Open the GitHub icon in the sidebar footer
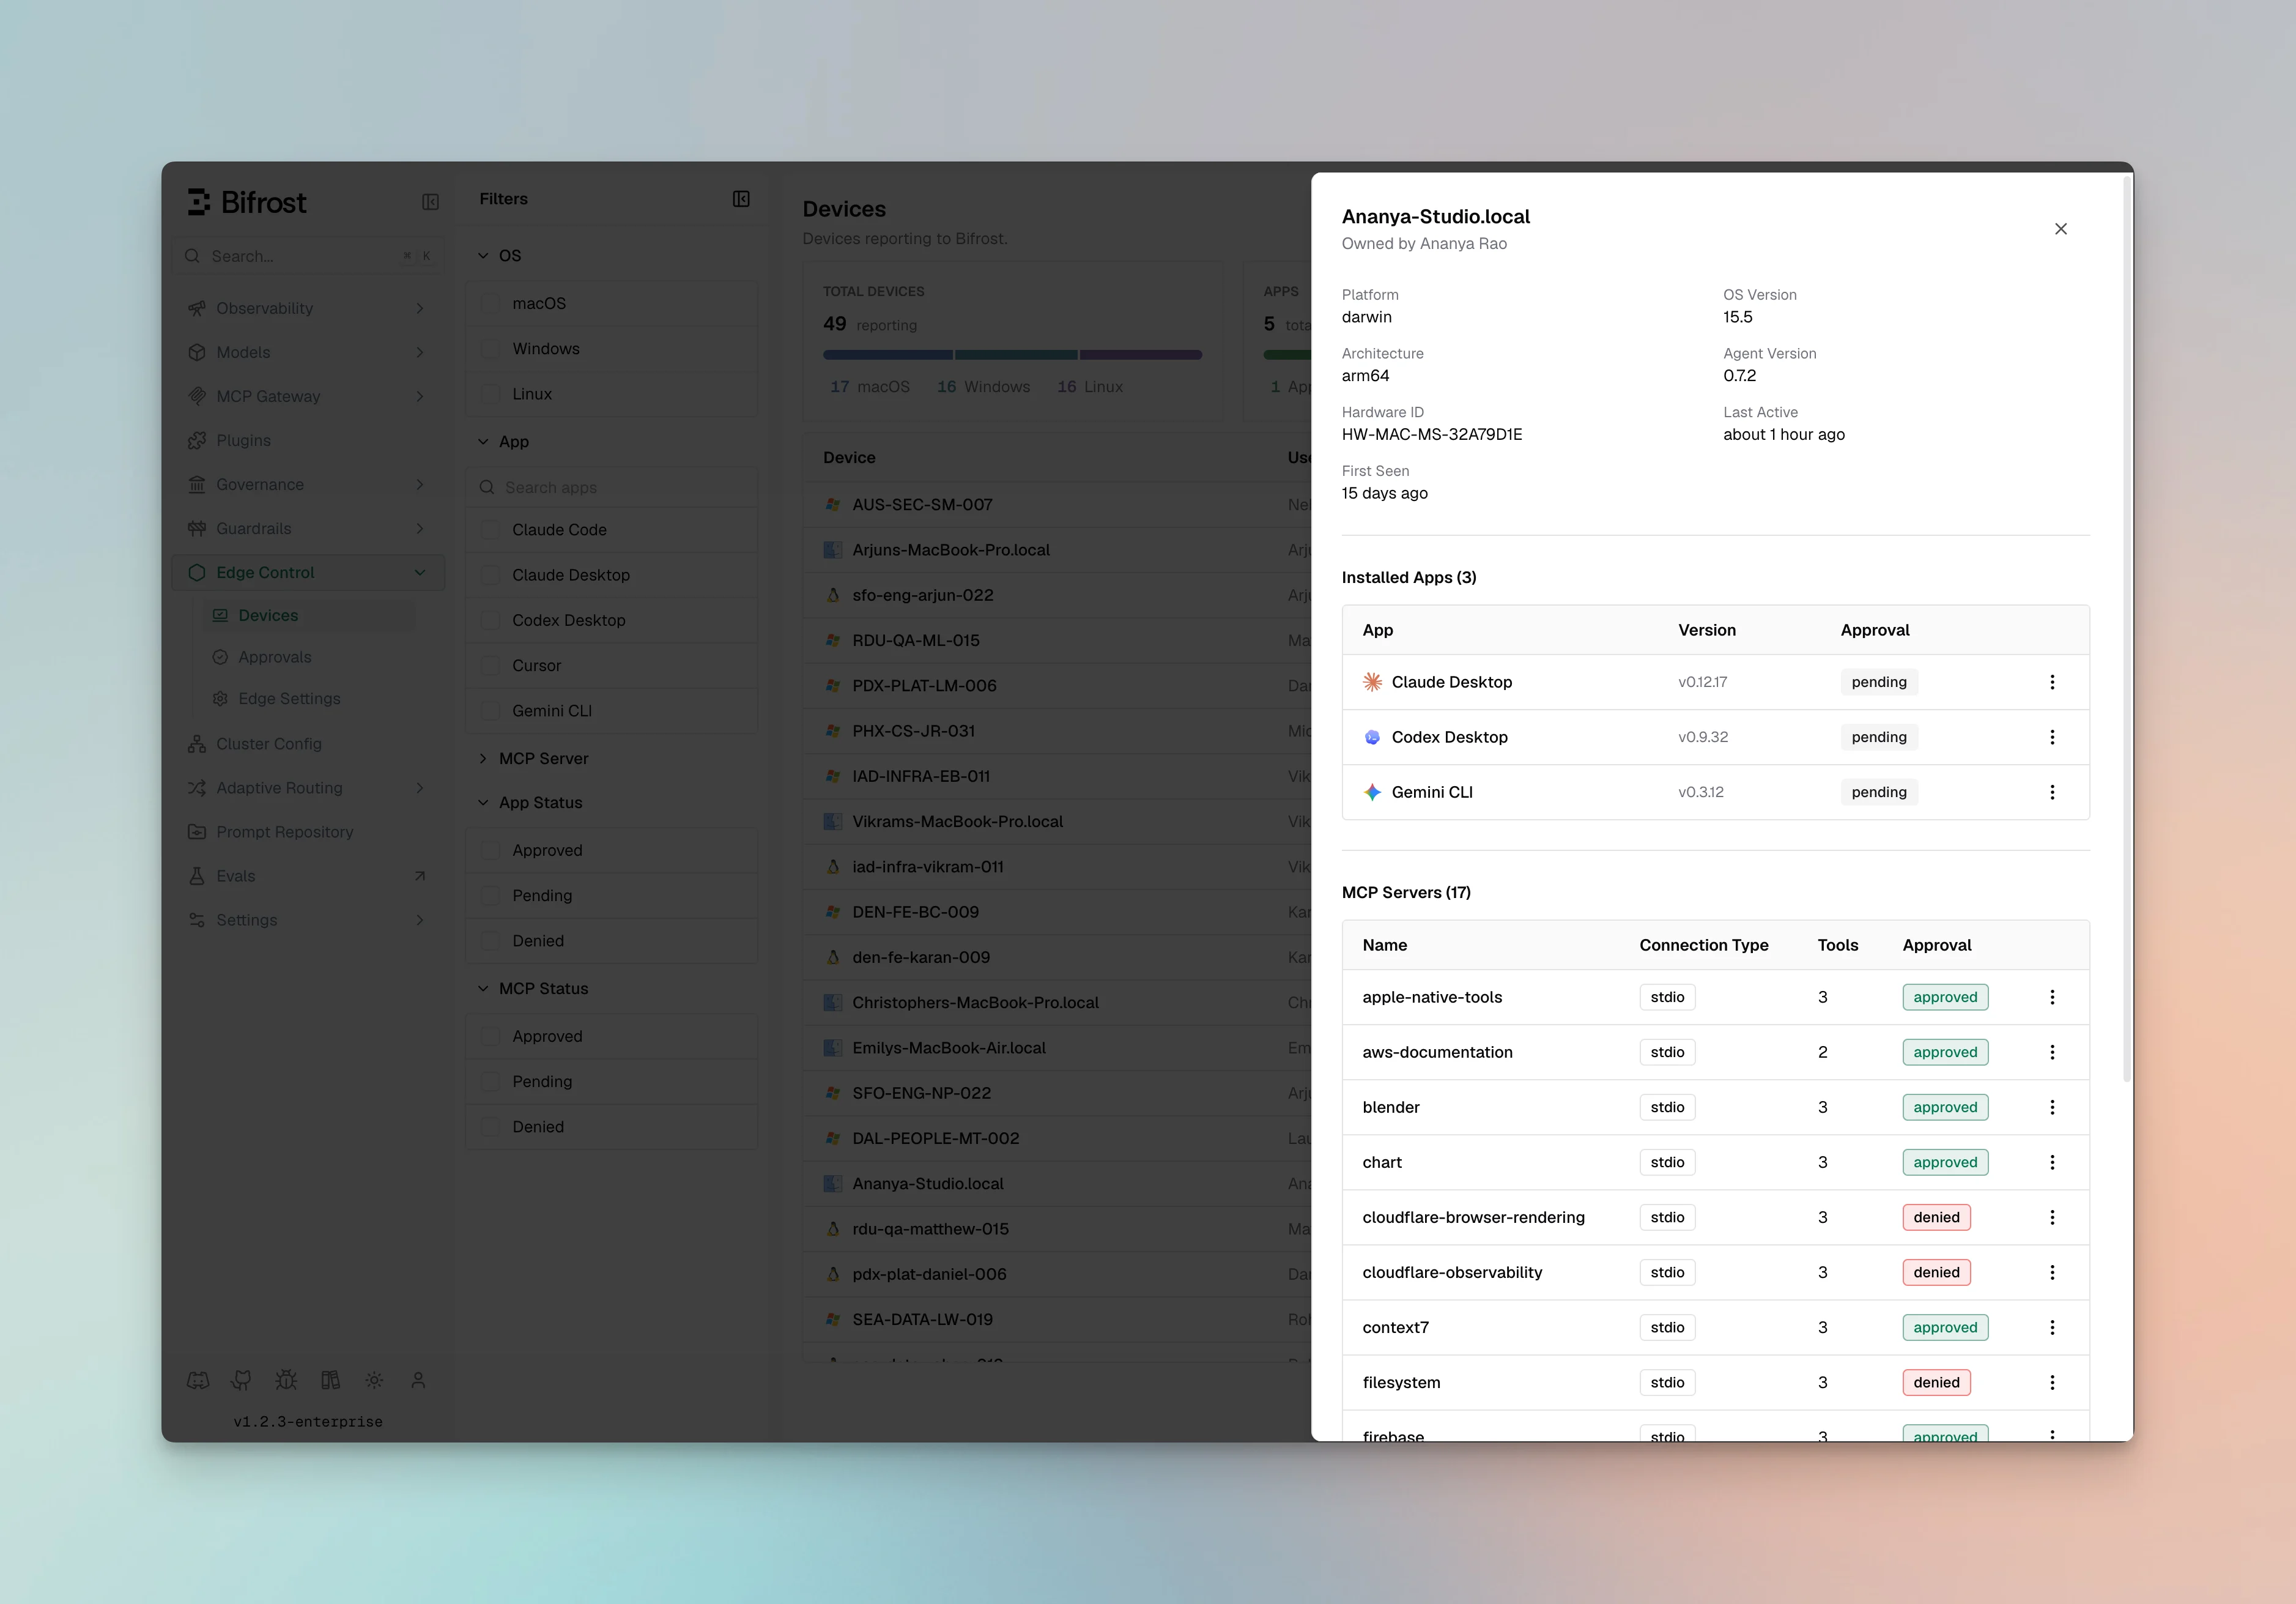2296x1604 pixels. 242,1380
